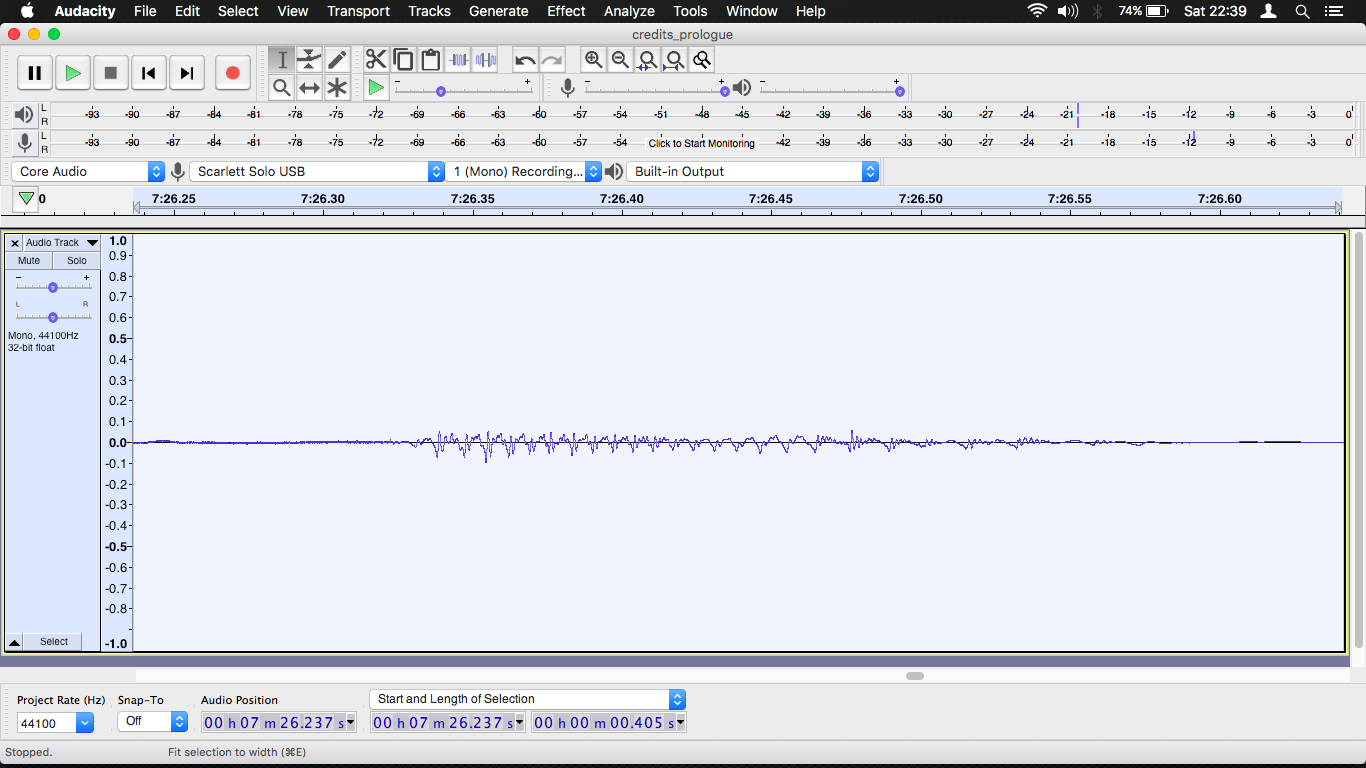Solo the Audio Track
1366x768 pixels.
point(77,260)
